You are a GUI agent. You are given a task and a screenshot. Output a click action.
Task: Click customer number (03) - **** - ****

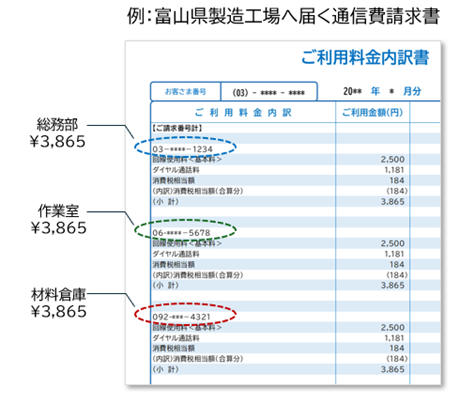pyautogui.click(x=269, y=92)
